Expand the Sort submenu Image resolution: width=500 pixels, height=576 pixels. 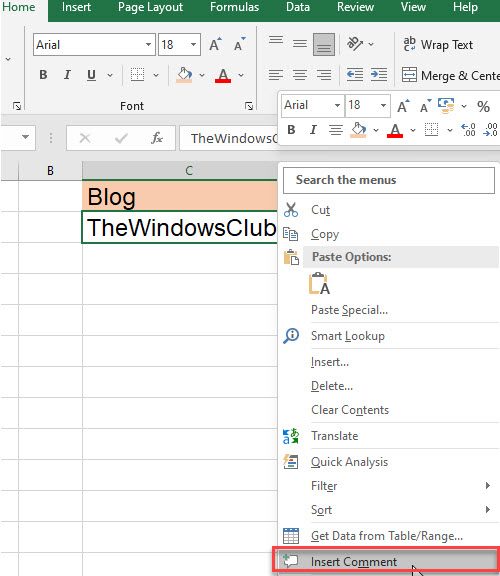389,510
